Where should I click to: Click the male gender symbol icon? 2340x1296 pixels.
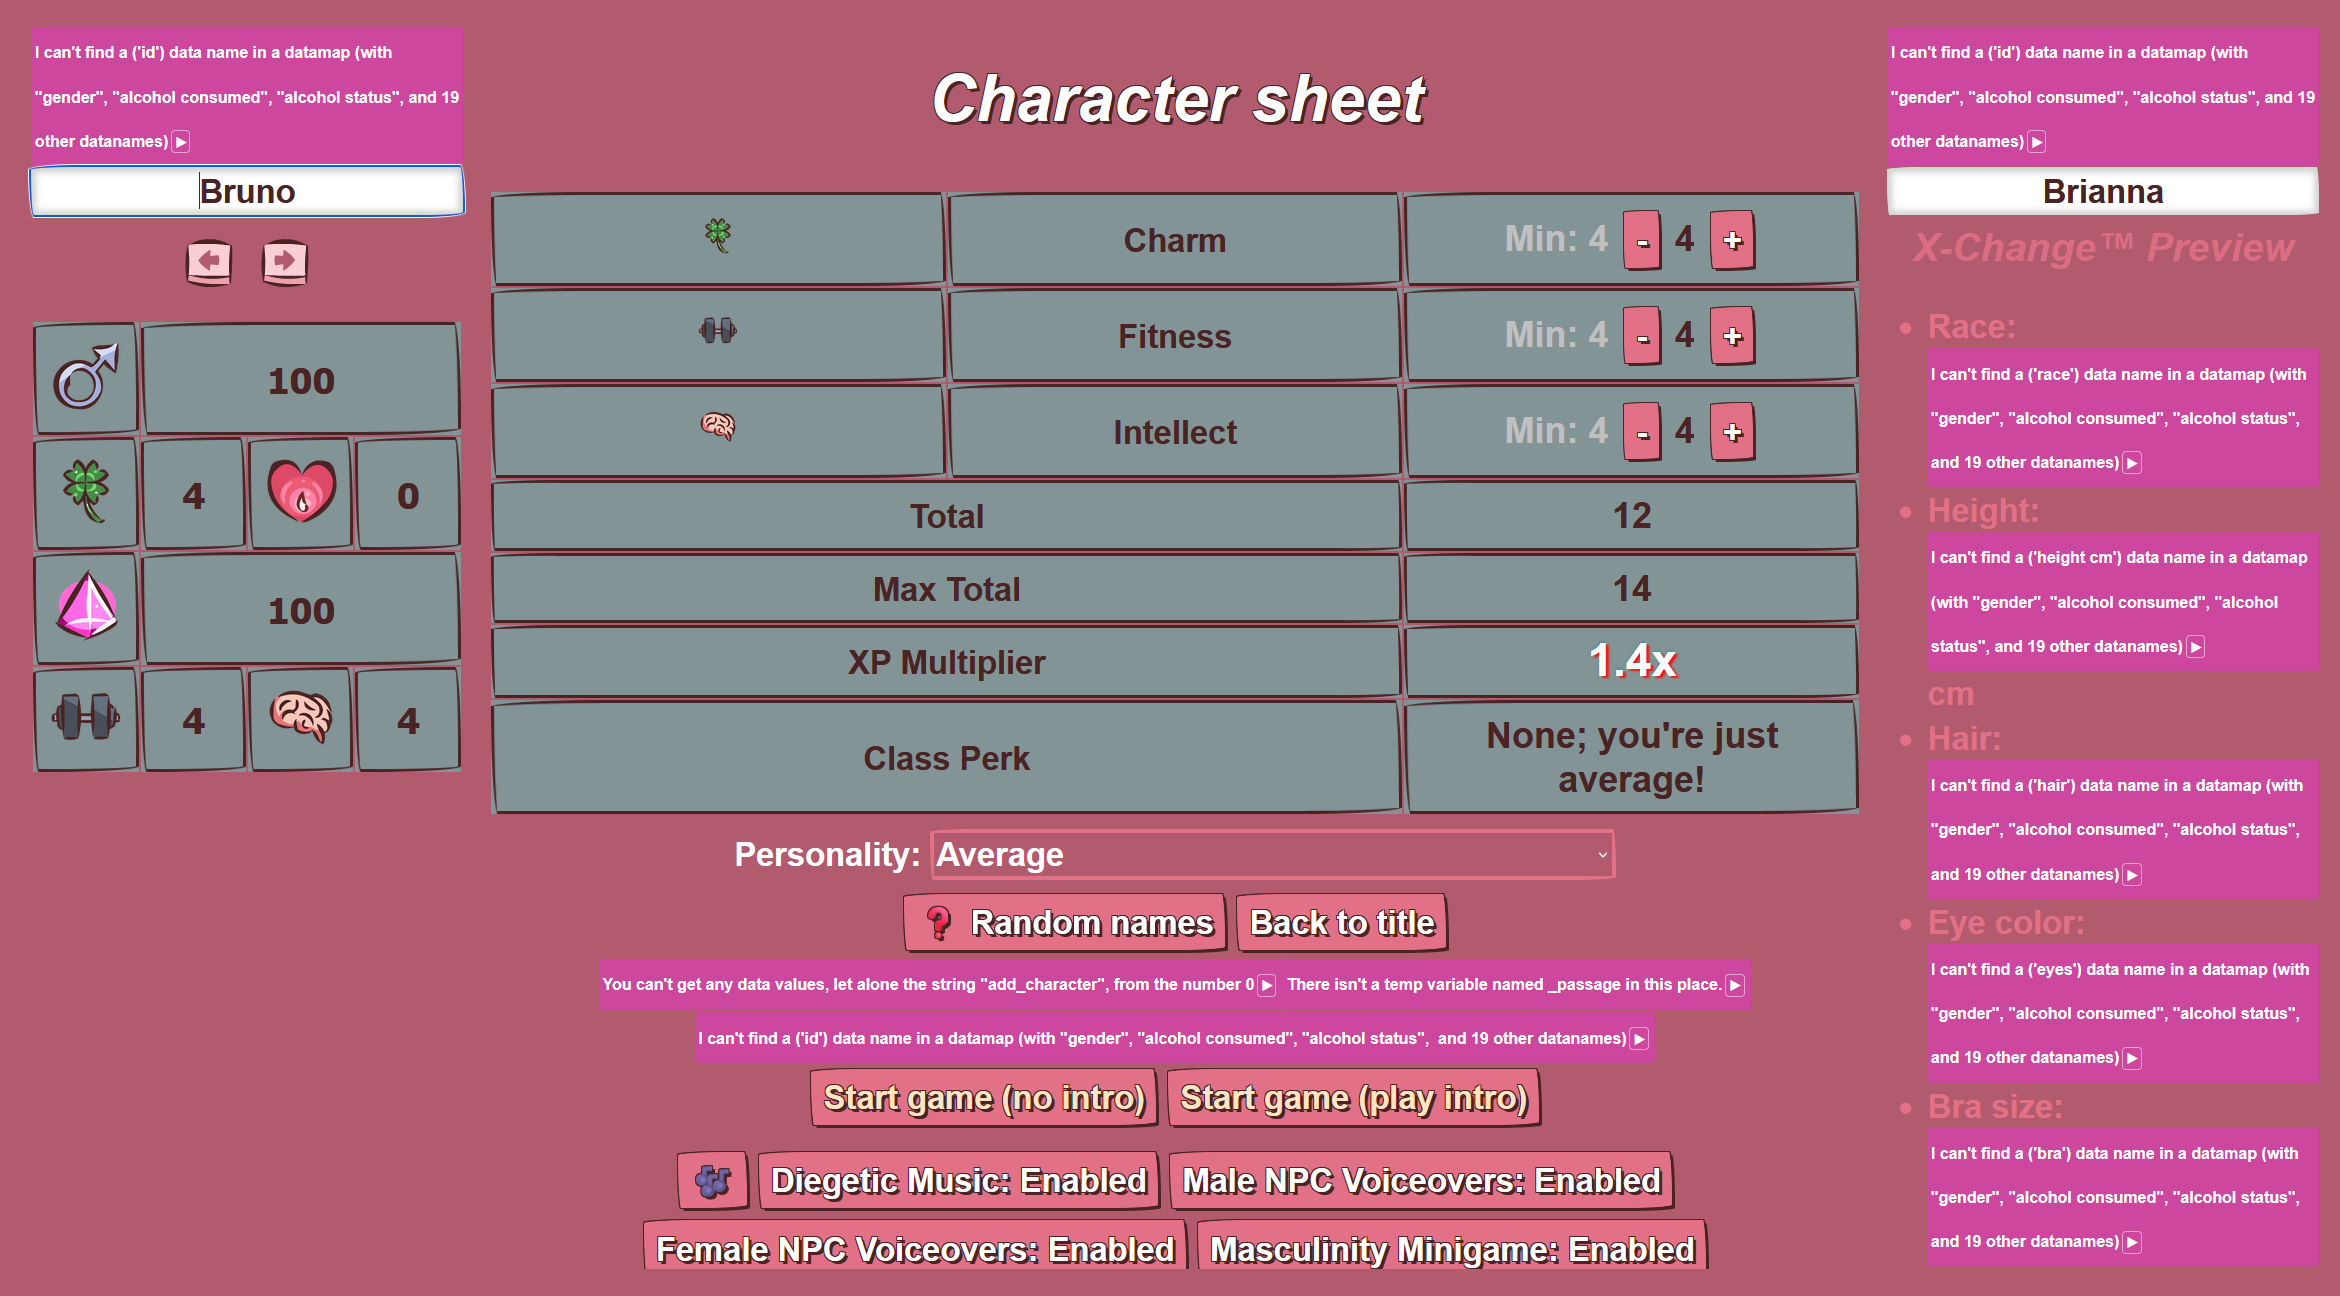pyautogui.click(x=85, y=378)
